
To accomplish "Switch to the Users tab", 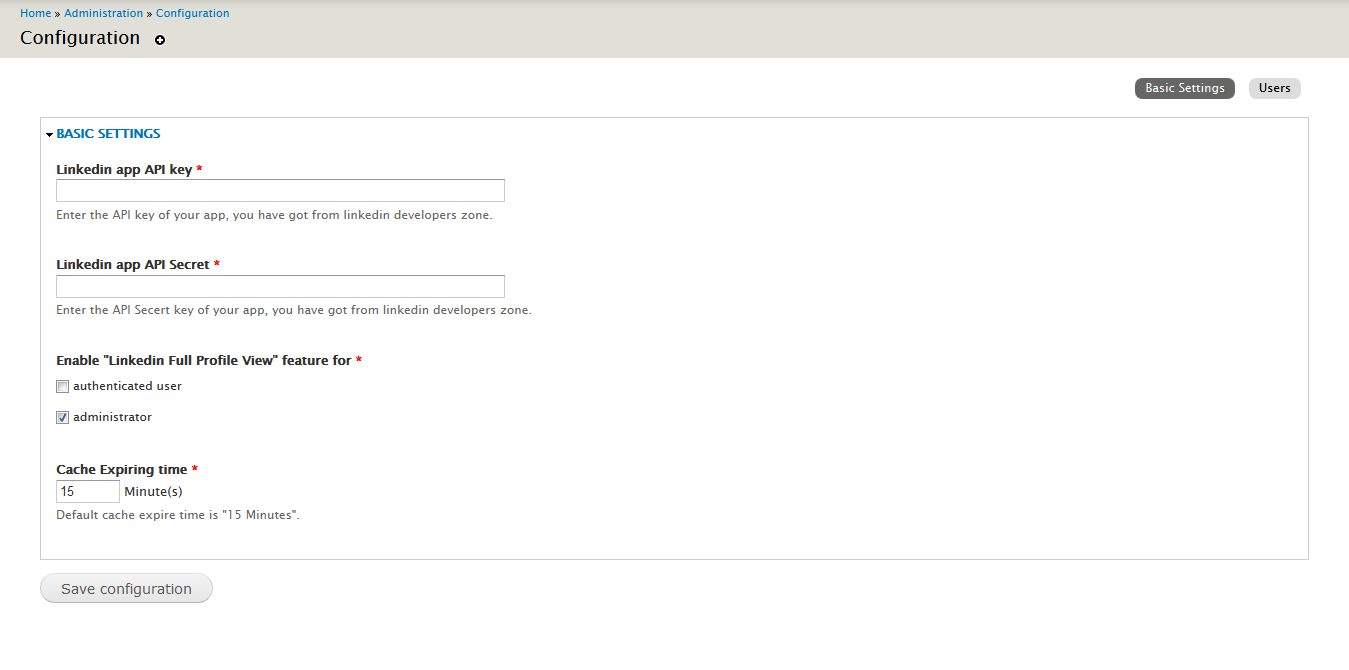I will coord(1274,88).
